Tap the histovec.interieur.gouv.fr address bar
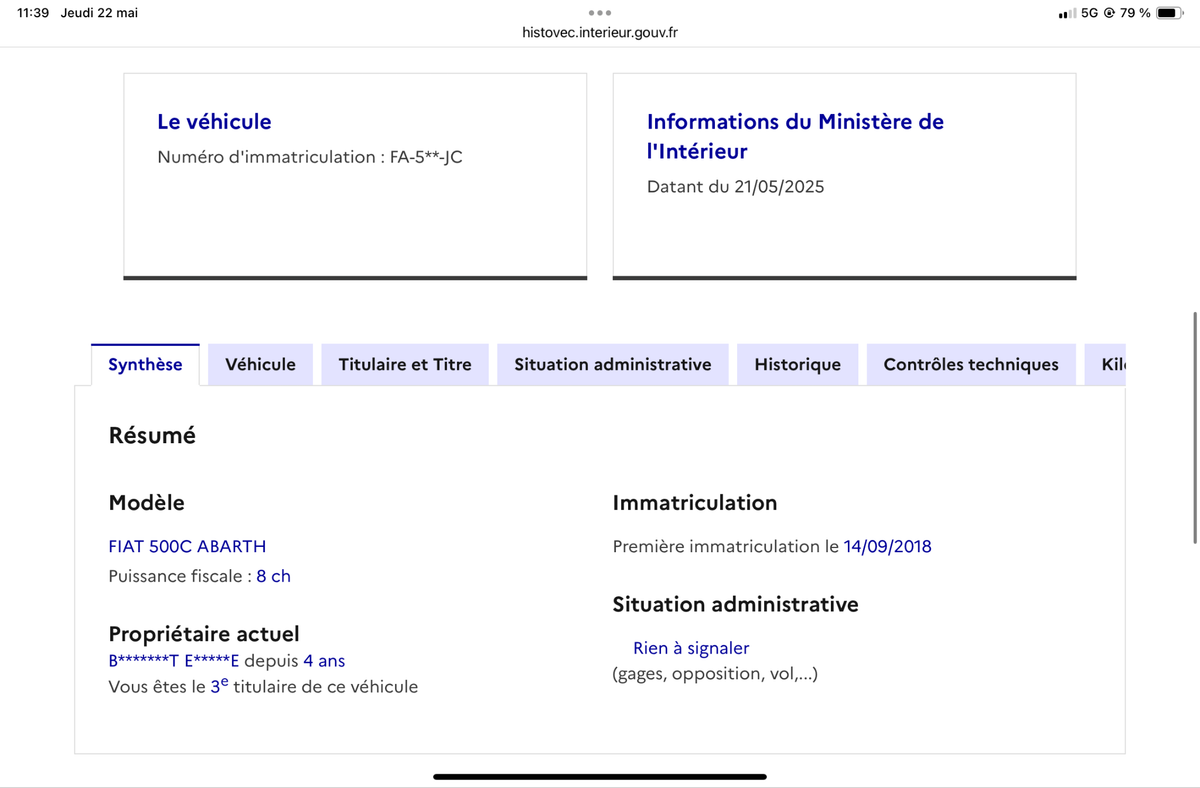This screenshot has width=1200, height=788. [600, 32]
